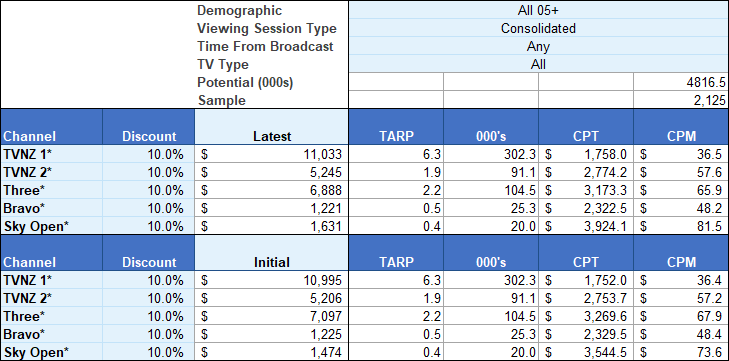Select the CPT value 3,173.3

click(586, 190)
